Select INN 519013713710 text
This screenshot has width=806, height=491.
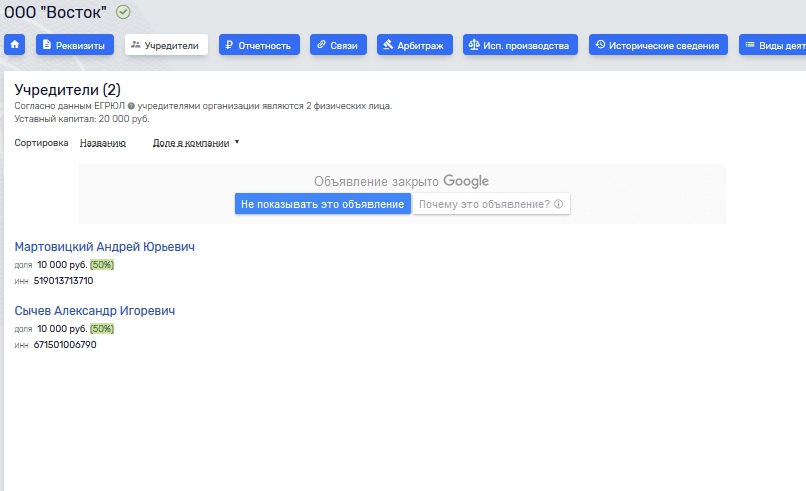[63, 281]
